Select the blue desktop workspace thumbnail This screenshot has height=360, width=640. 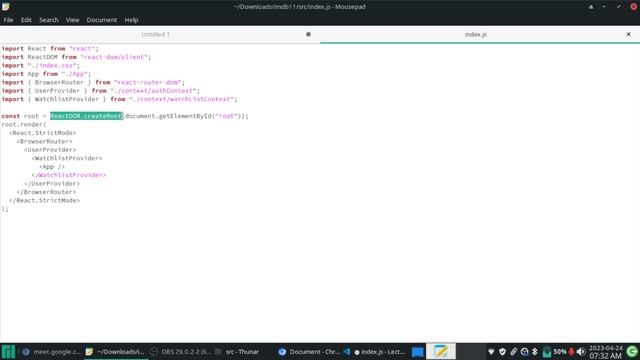(x=417, y=351)
